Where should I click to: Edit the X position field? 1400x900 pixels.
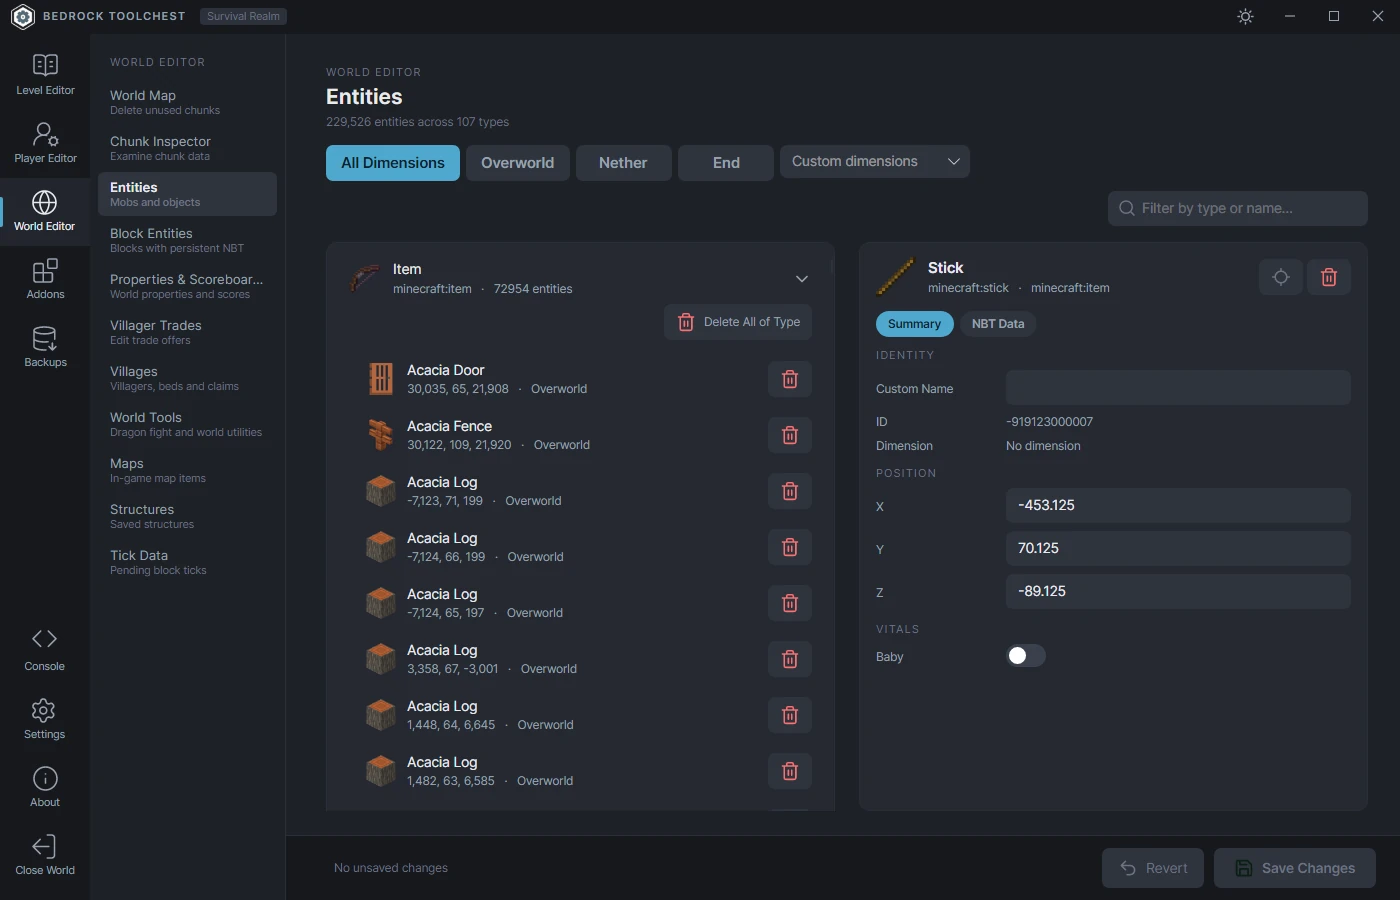click(x=1178, y=505)
